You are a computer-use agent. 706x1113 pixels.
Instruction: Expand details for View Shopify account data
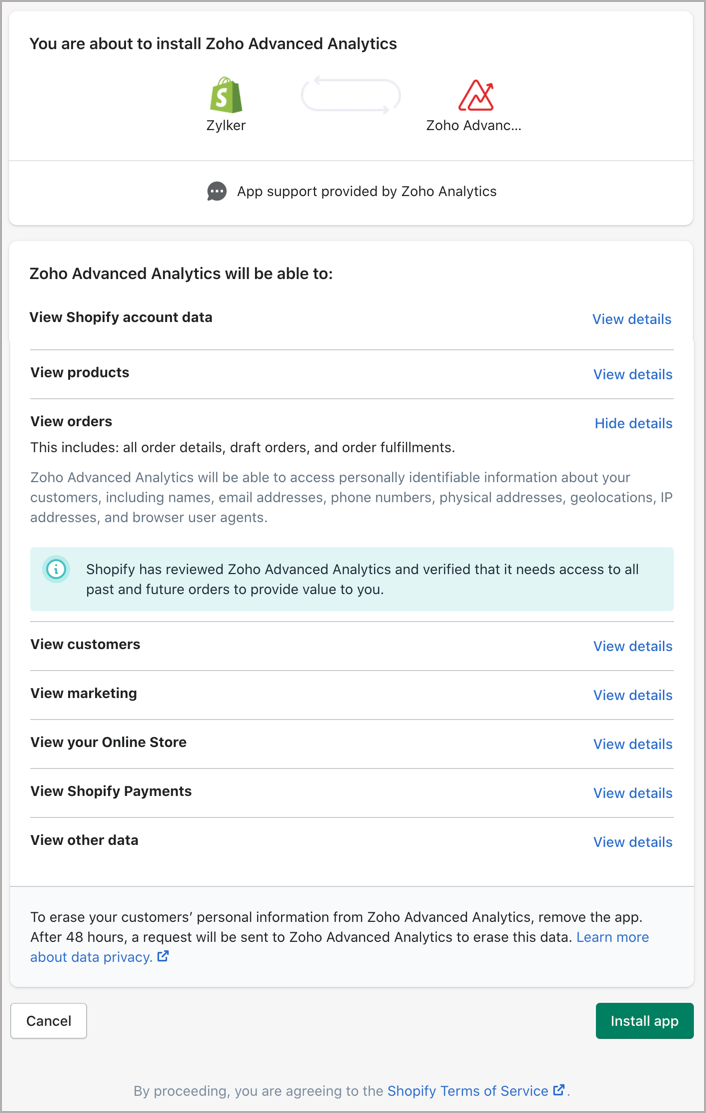631,319
